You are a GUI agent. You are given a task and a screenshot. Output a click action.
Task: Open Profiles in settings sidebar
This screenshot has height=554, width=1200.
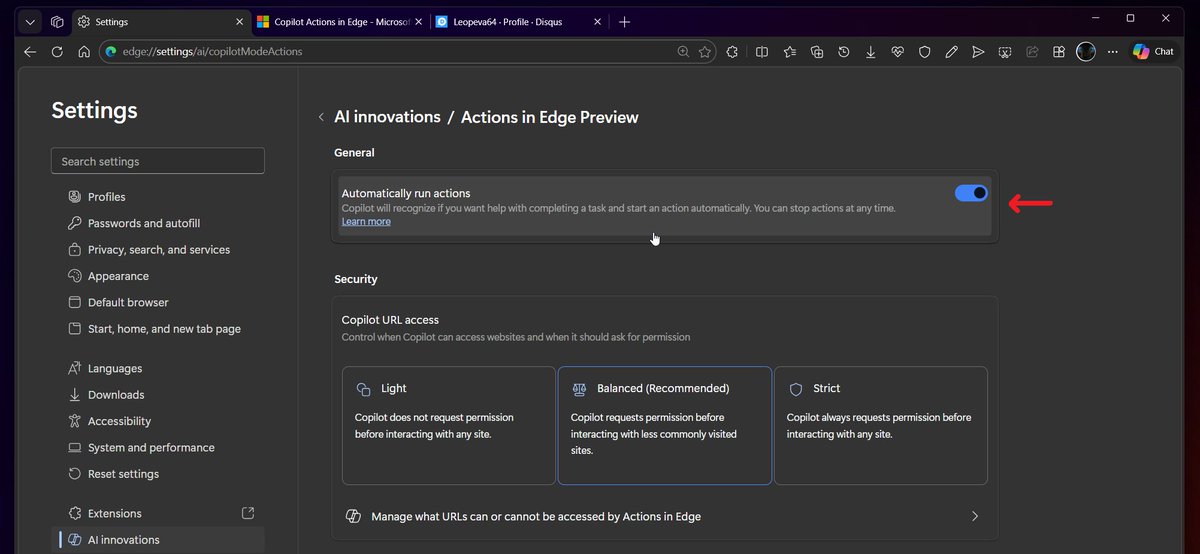click(158, 197)
